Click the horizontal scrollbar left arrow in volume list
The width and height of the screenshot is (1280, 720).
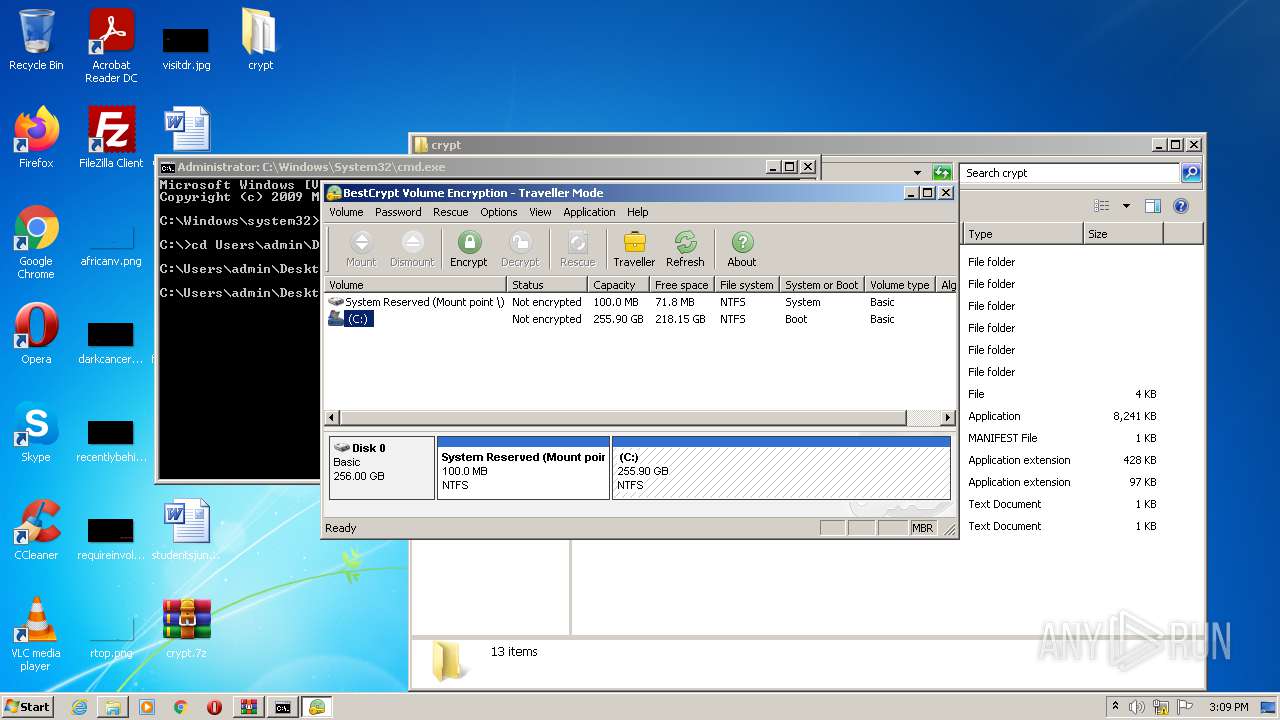pos(333,418)
